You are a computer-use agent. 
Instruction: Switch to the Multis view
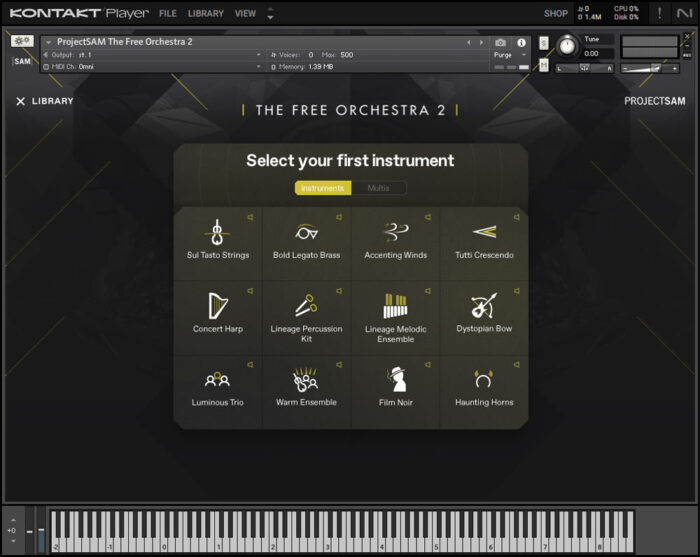pyautogui.click(x=379, y=188)
